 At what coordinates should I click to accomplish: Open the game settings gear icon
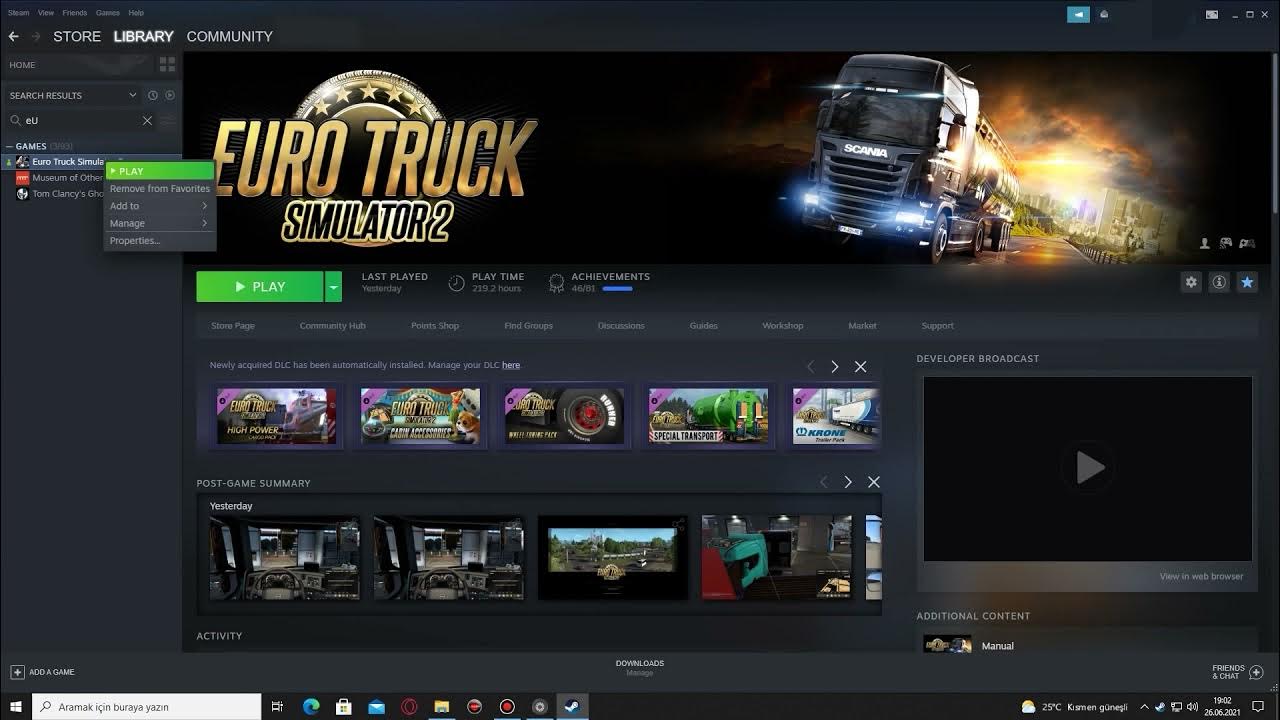click(1191, 282)
